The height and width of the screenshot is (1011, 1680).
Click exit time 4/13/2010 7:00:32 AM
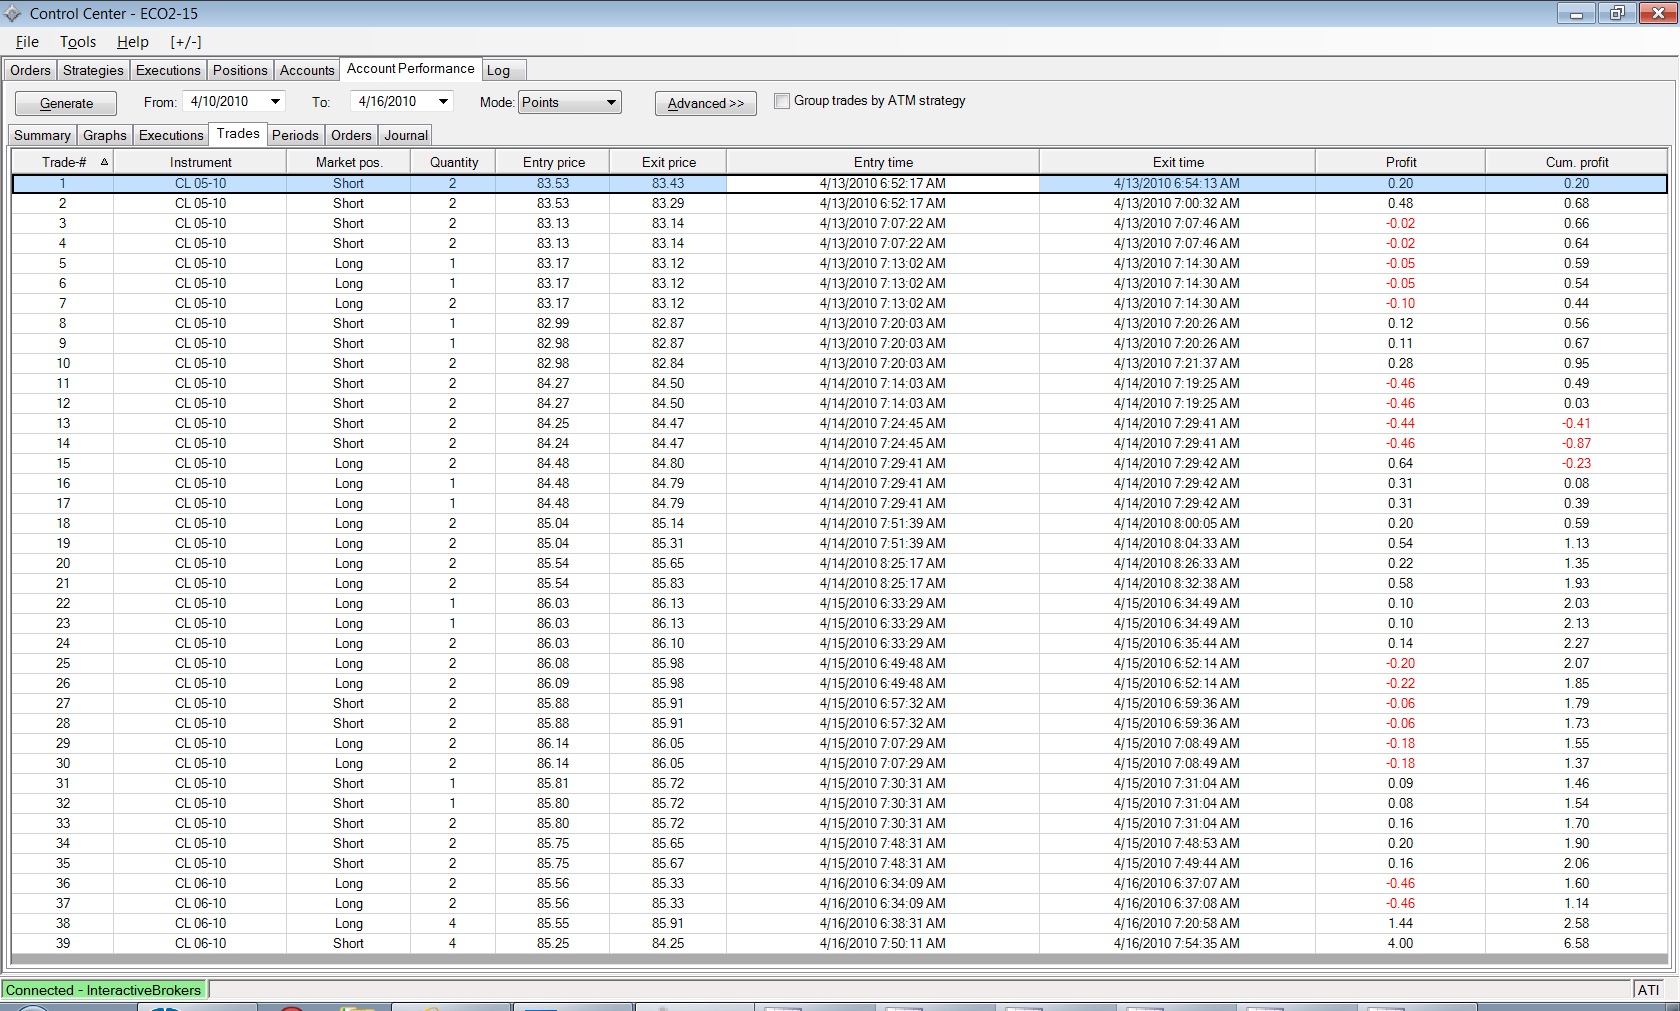(x=1177, y=203)
